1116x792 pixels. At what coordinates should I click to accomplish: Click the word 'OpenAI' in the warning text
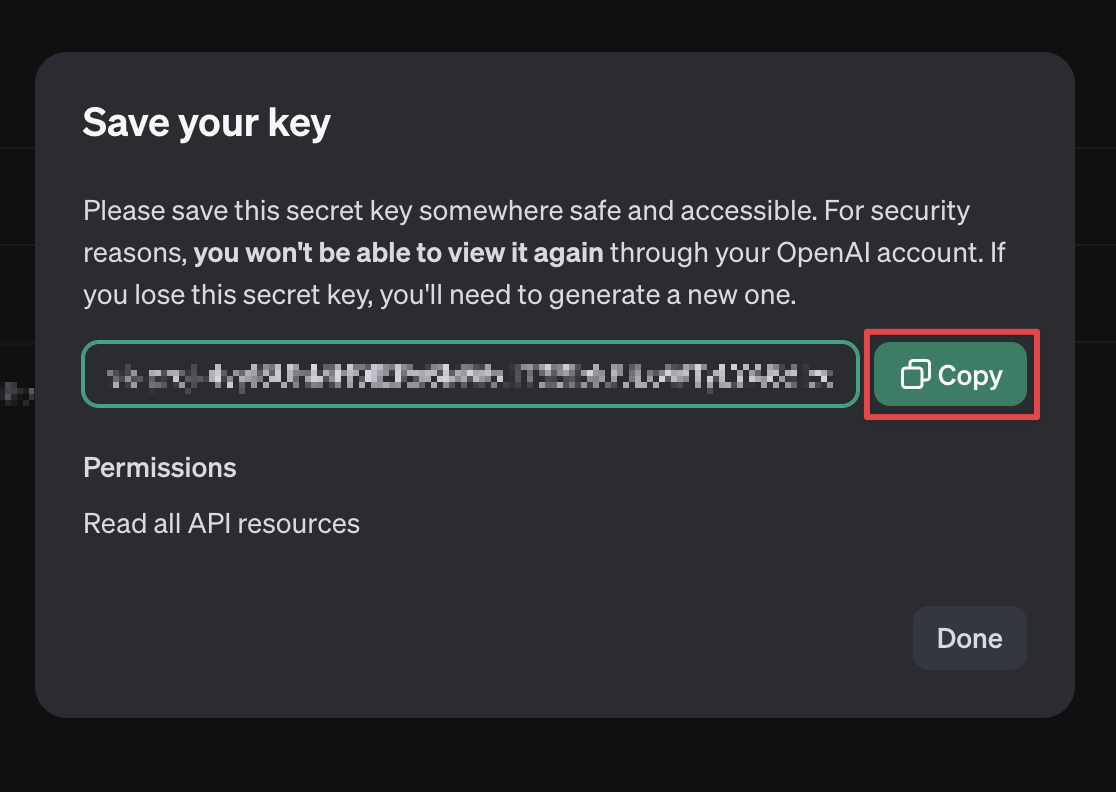tap(823, 253)
